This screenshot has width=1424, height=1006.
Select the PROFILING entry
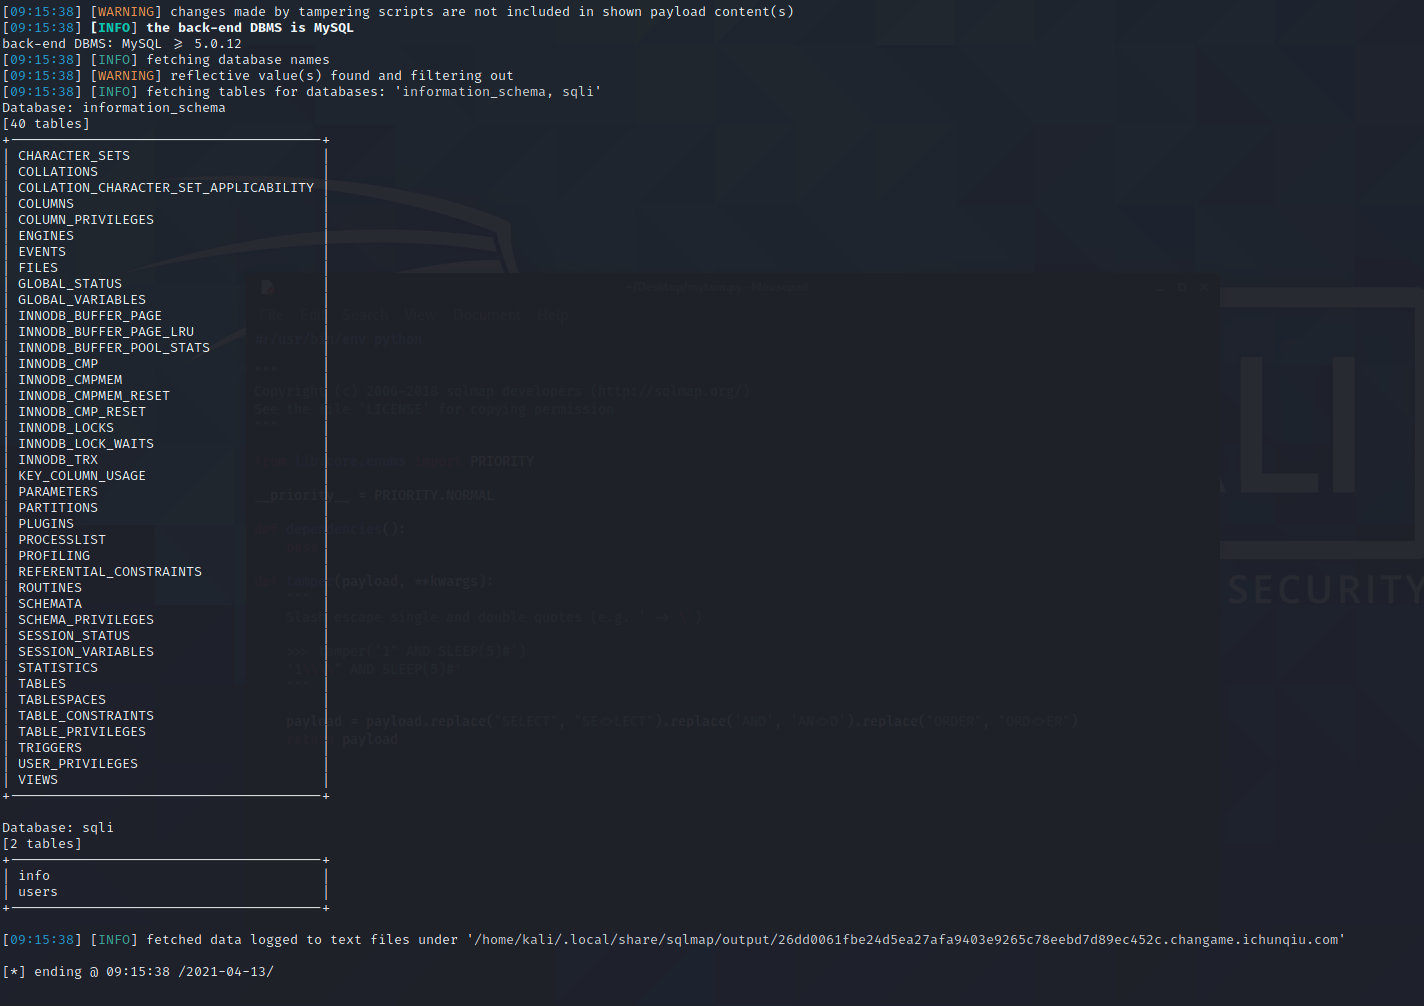pyautogui.click(x=54, y=556)
